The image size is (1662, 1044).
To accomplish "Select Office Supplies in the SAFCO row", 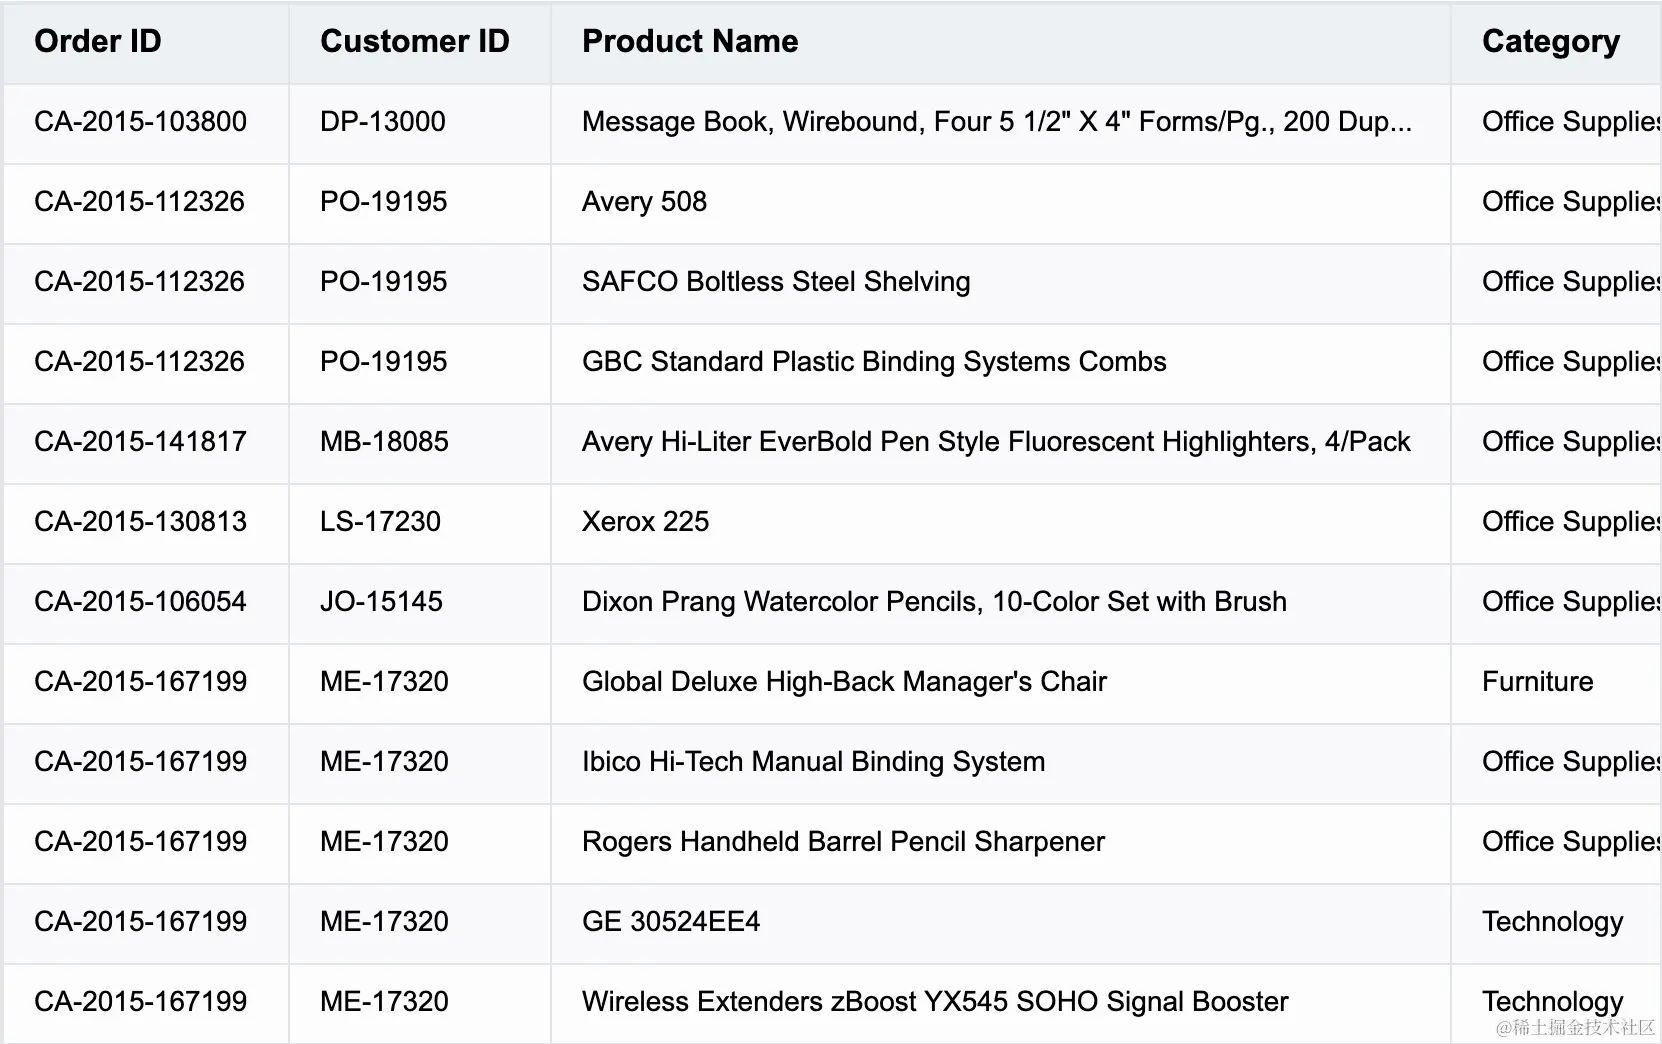I will 1557,284.
